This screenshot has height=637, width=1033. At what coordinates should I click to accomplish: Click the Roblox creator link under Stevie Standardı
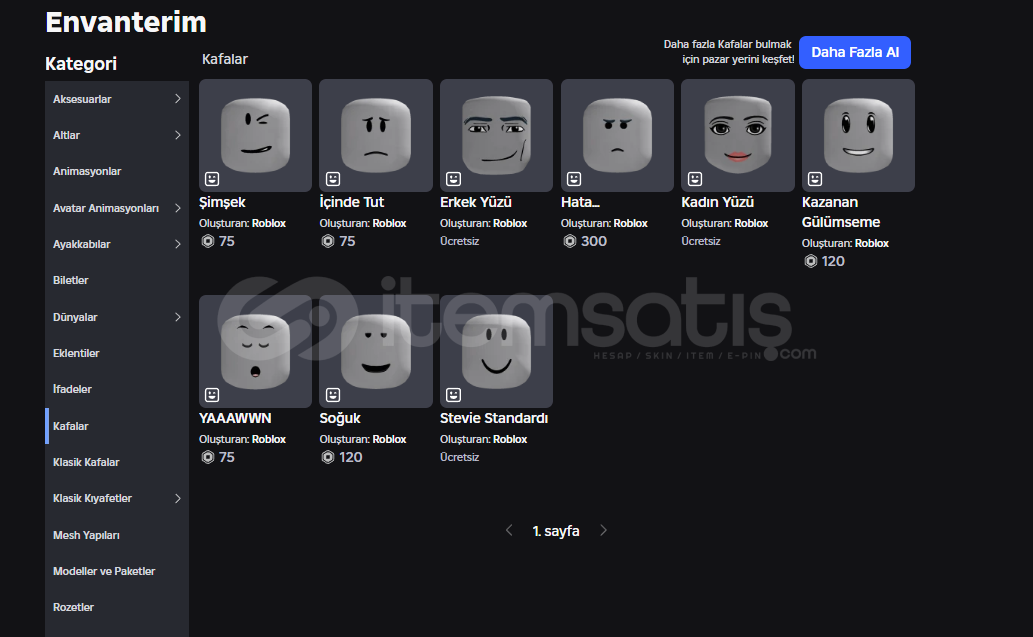point(510,439)
